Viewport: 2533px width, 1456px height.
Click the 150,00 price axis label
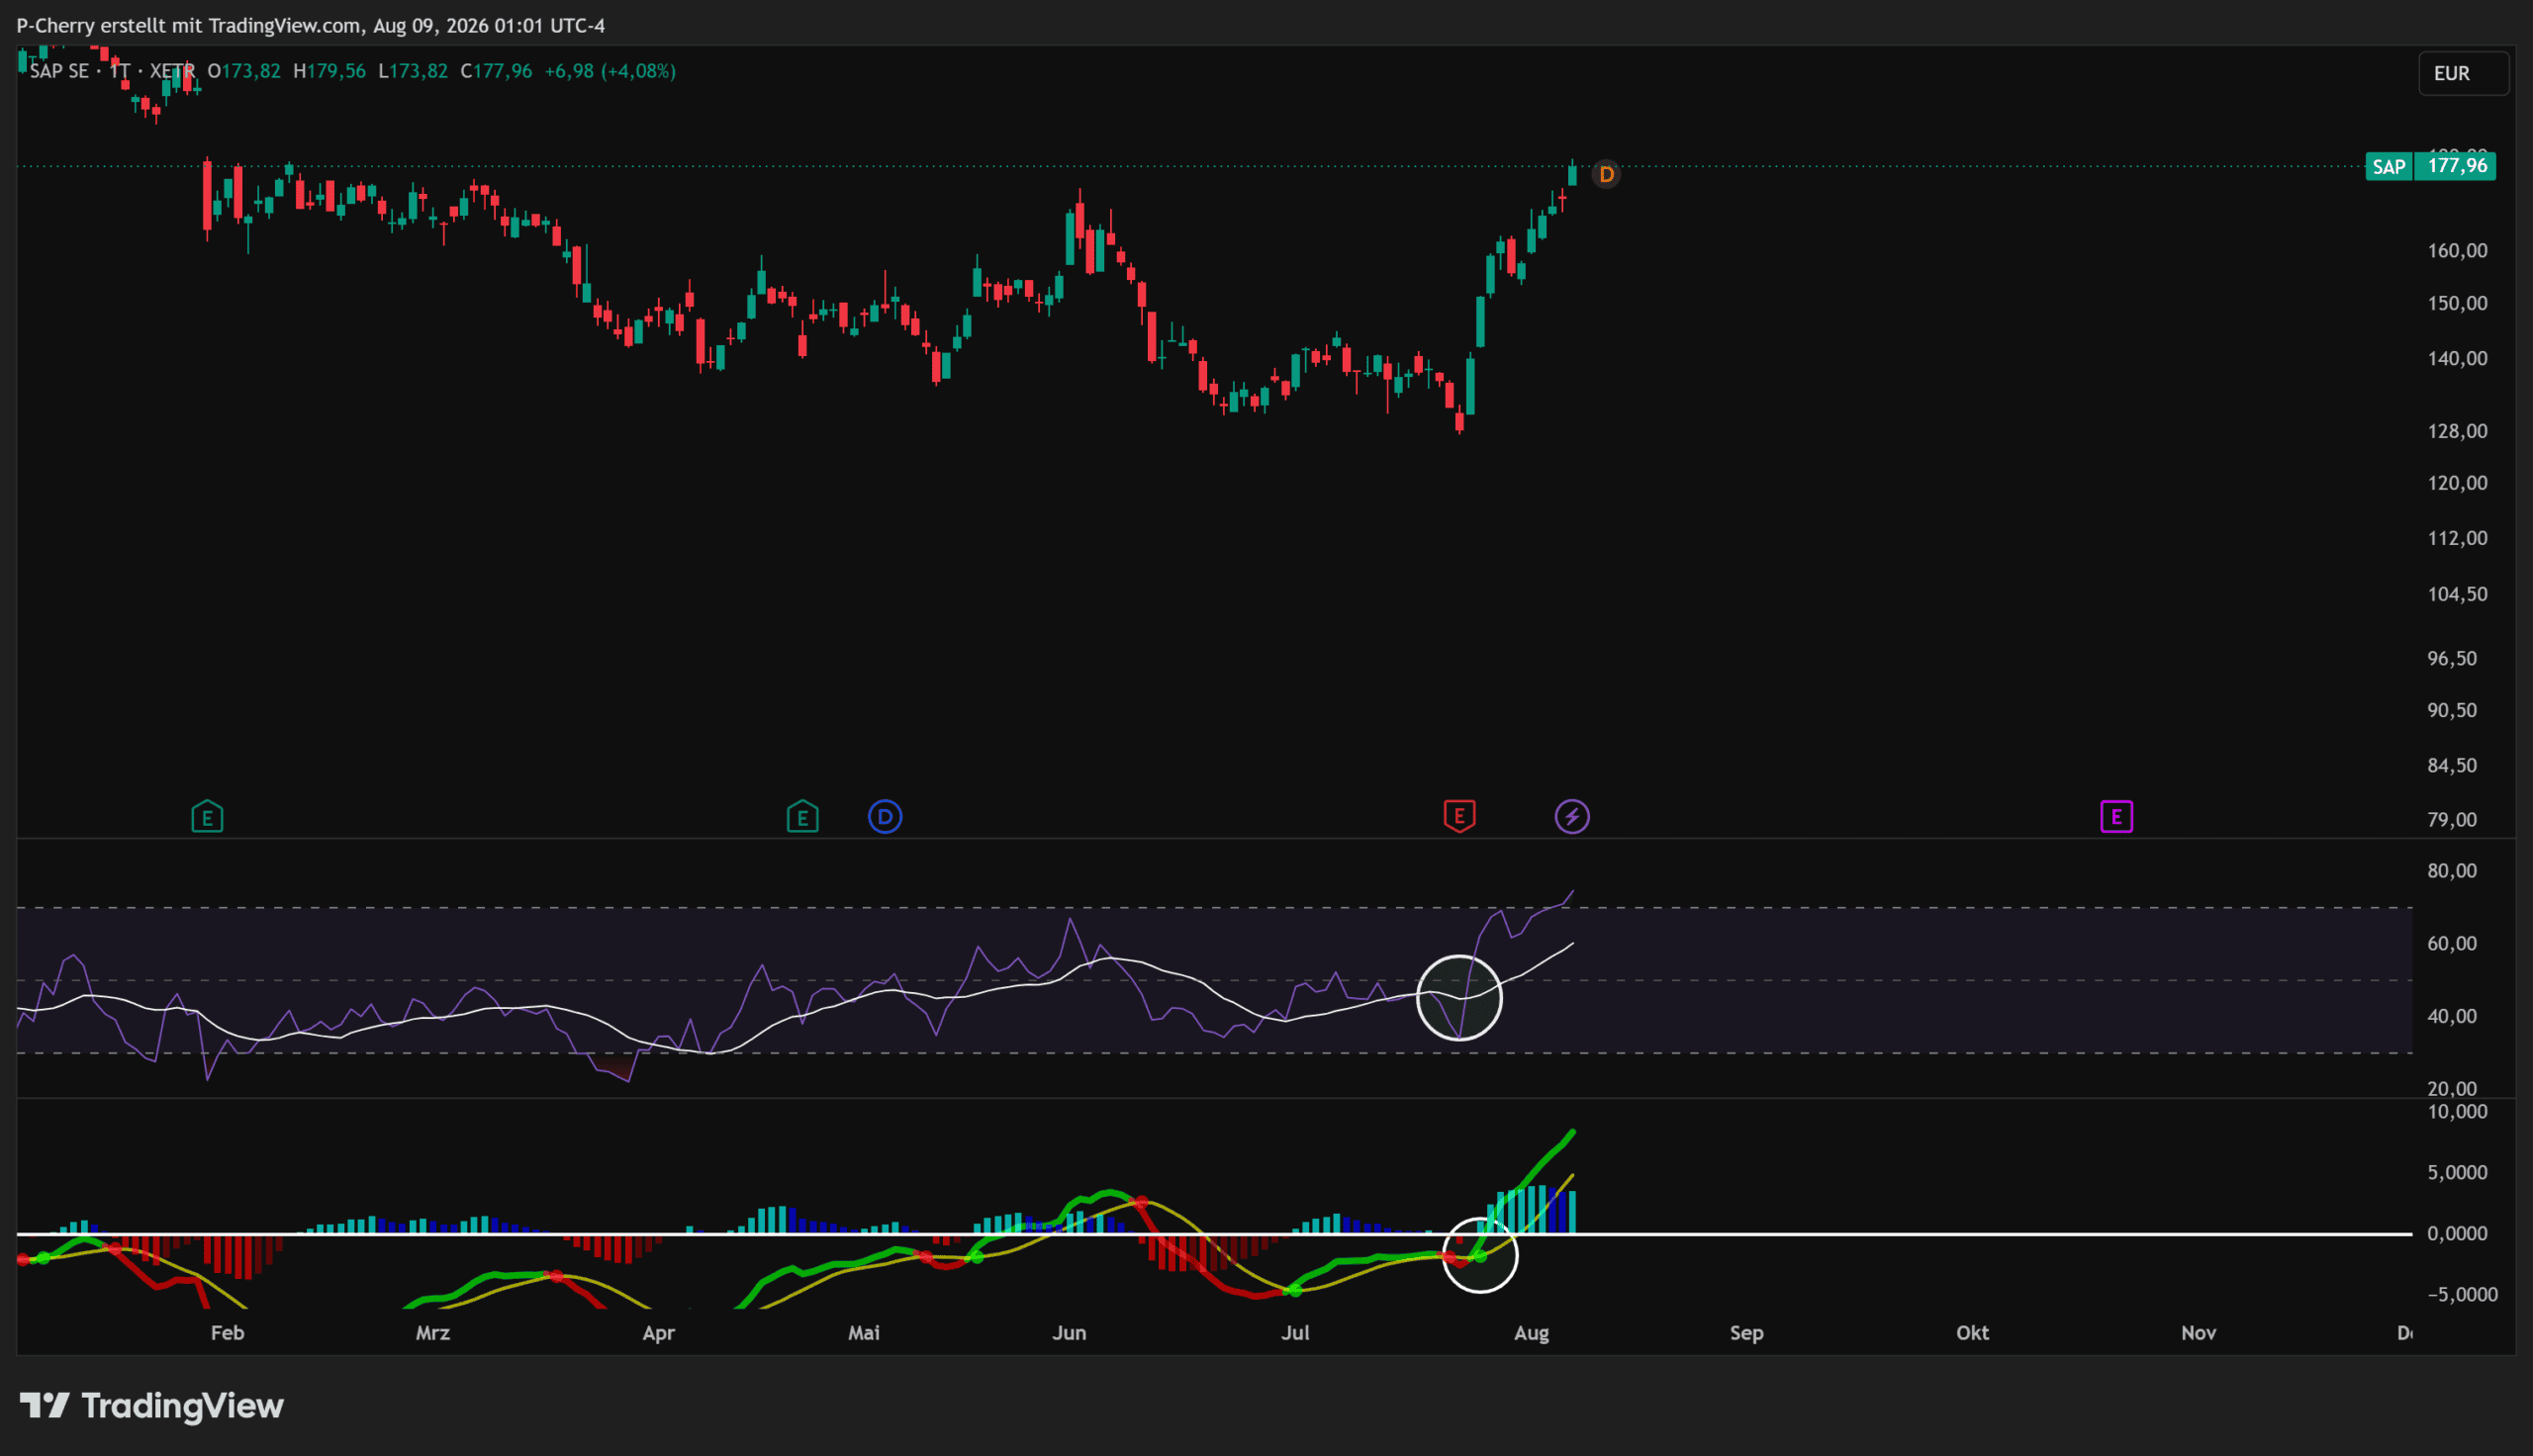tap(2457, 303)
